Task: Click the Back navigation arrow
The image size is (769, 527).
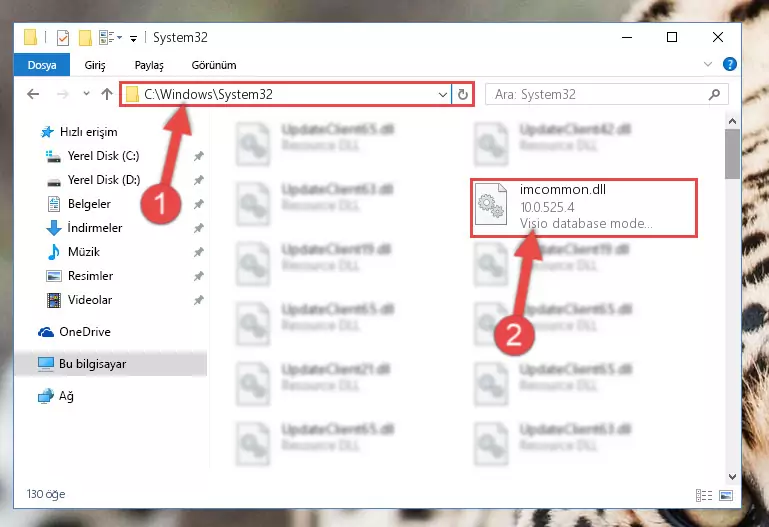Action: [x=33, y=94]
